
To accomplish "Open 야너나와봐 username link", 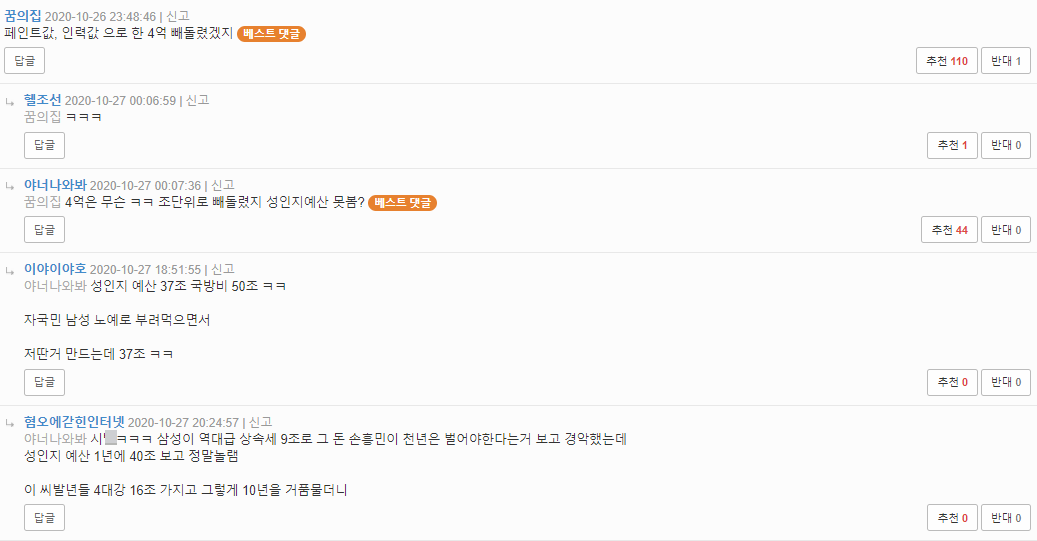I will coord(55,186).
